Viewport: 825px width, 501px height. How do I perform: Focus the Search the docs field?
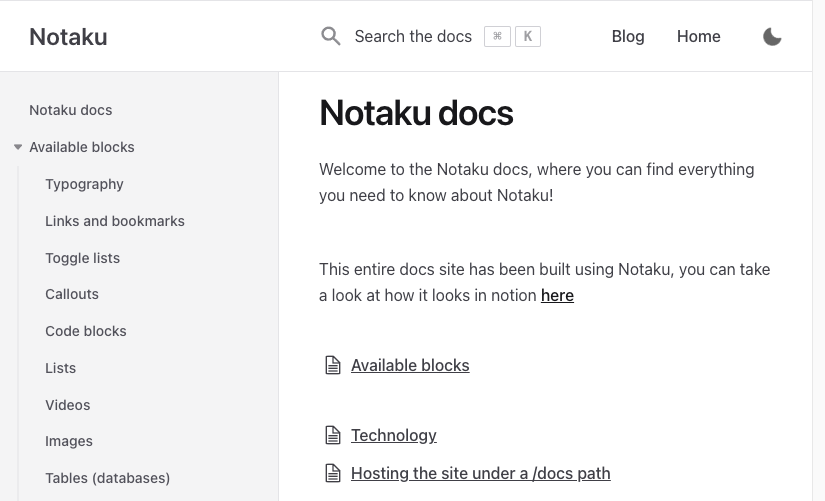point(413,36)
